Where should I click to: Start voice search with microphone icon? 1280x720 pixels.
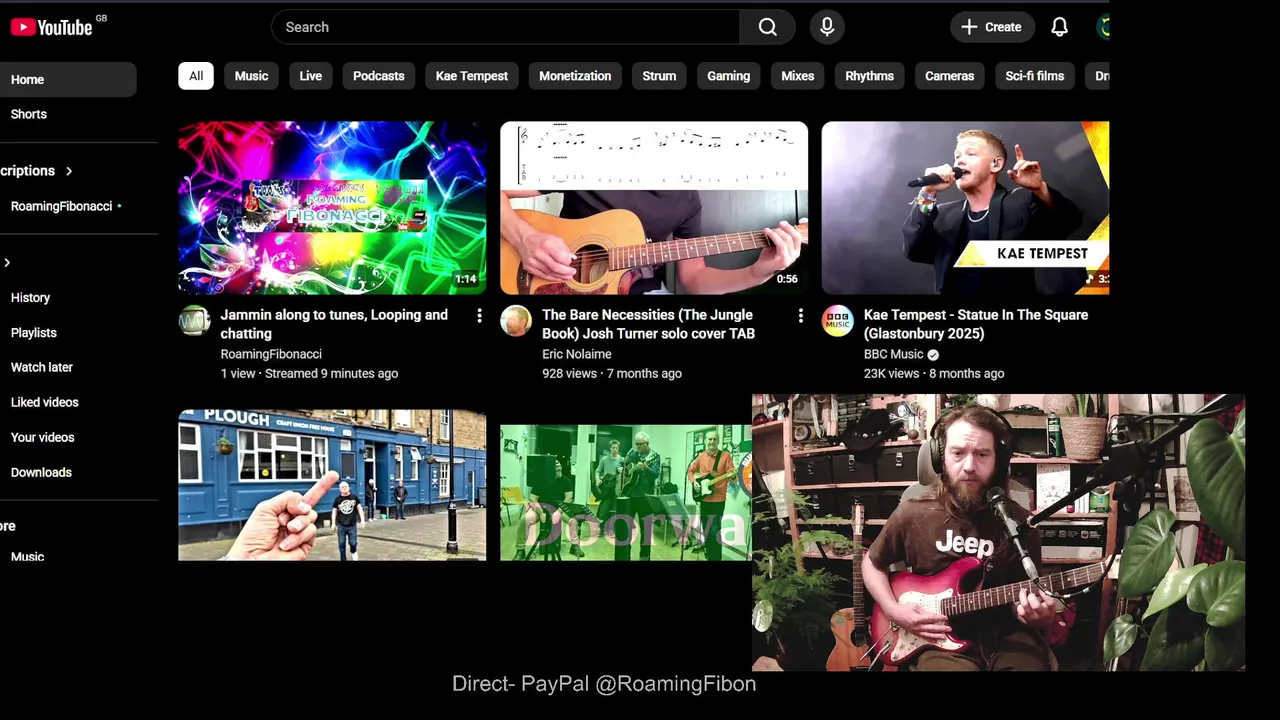click(x=827, y=27)
